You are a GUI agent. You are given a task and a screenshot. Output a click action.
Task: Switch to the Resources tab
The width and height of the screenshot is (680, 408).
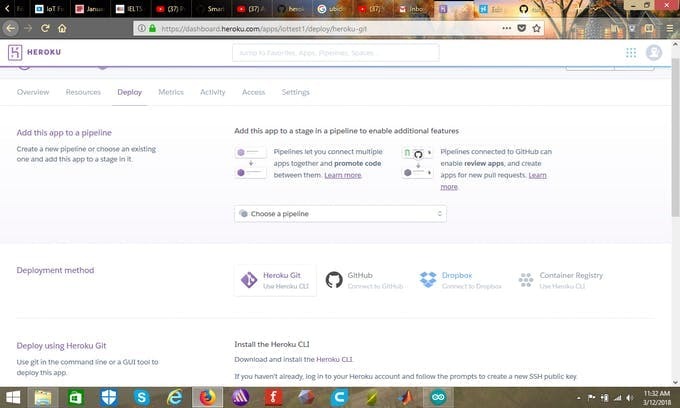point(83,92)
